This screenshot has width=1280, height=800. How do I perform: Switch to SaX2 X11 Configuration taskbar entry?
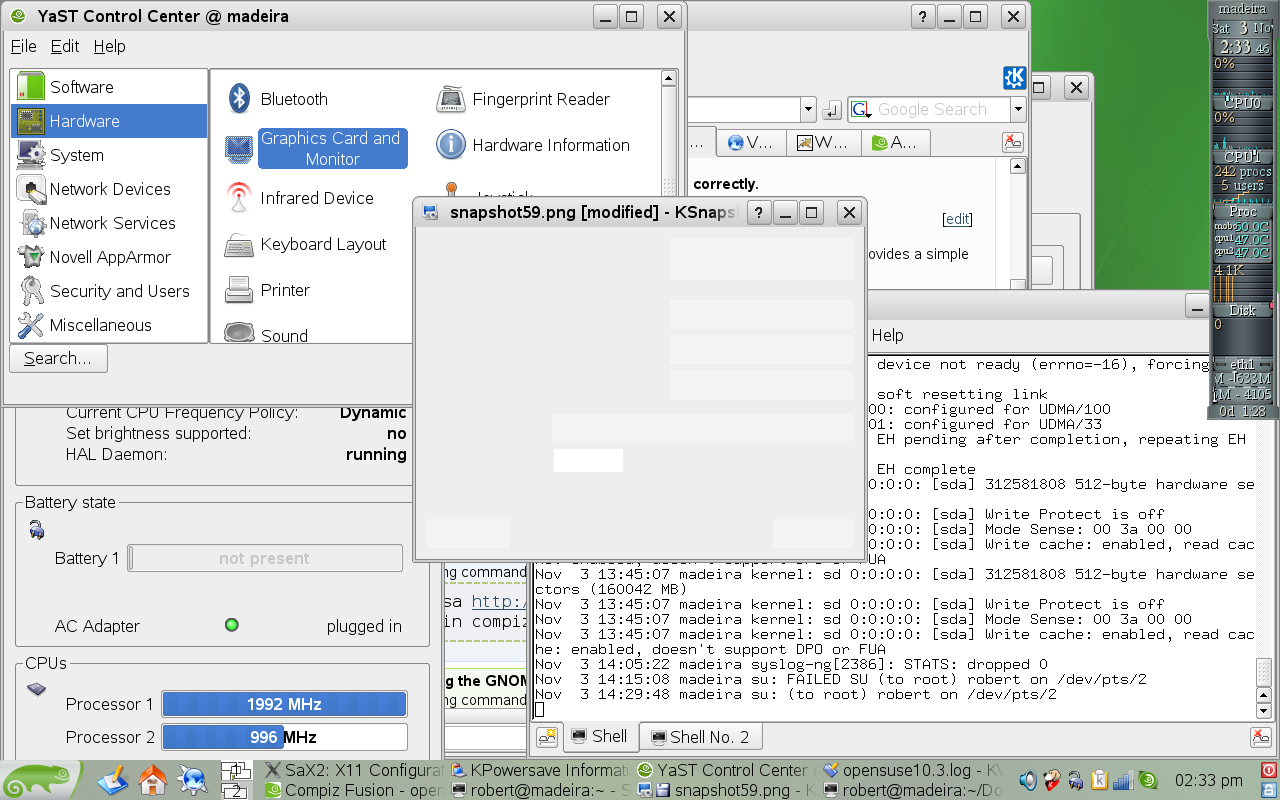[x=352, y=770]
